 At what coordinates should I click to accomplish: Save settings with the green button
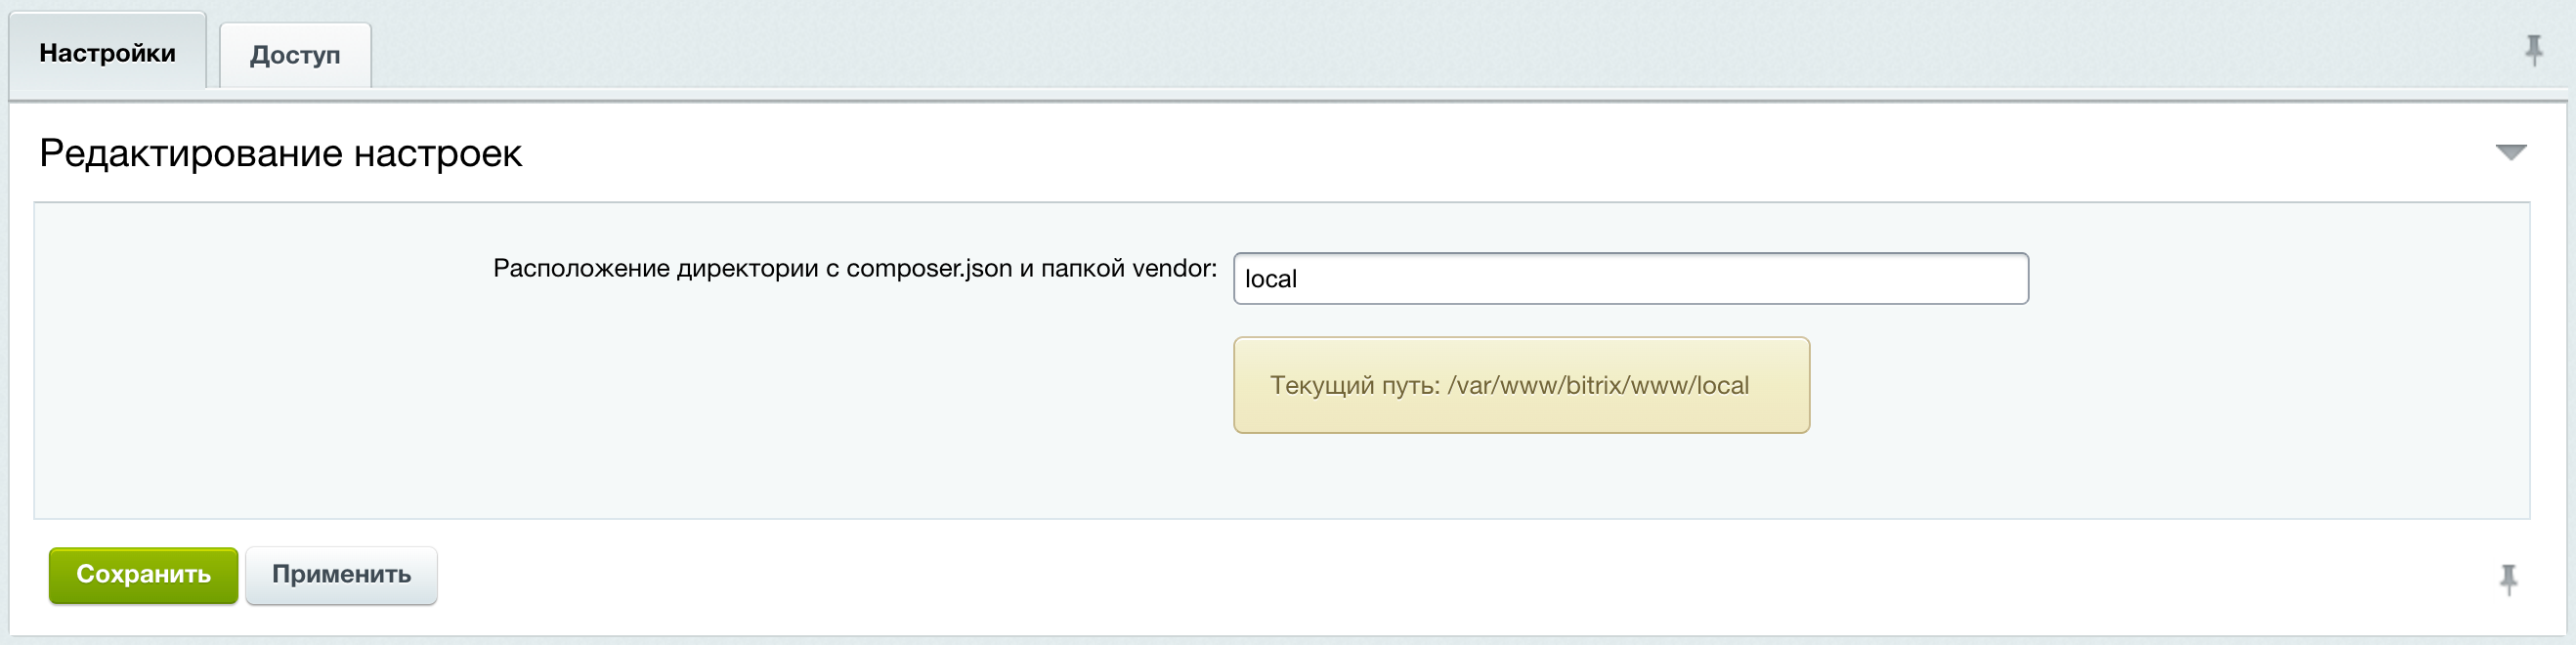point(143,575)
